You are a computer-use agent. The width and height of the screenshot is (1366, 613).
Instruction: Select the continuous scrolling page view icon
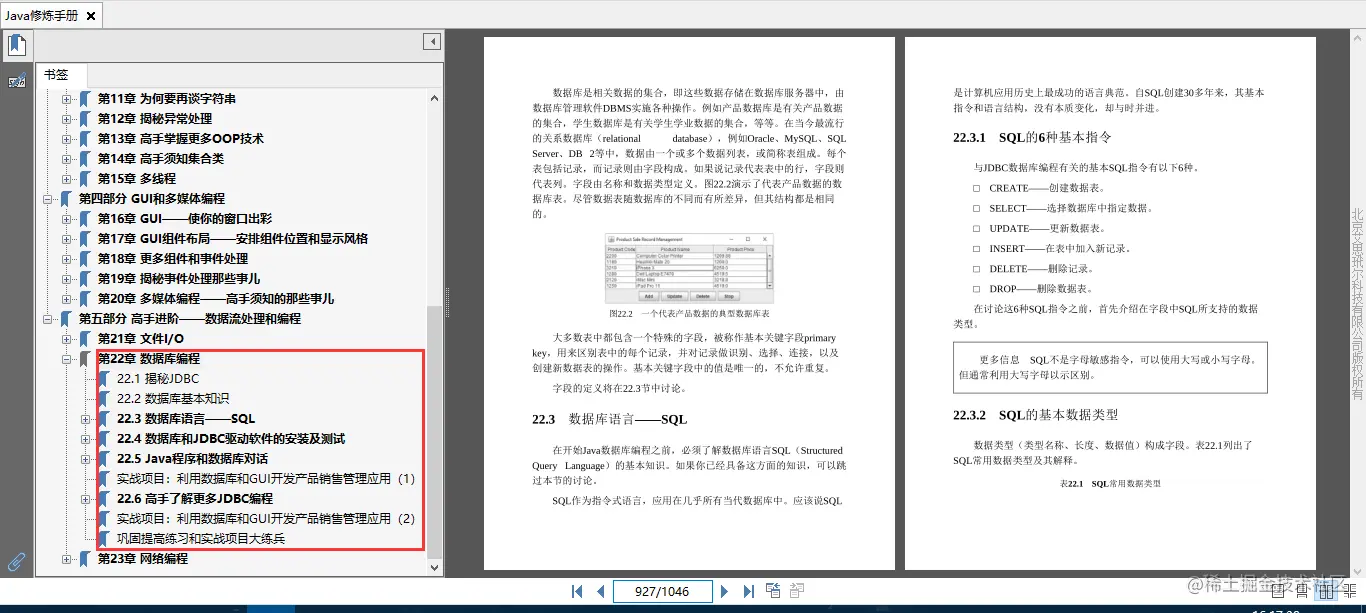tap(1302, 591)
